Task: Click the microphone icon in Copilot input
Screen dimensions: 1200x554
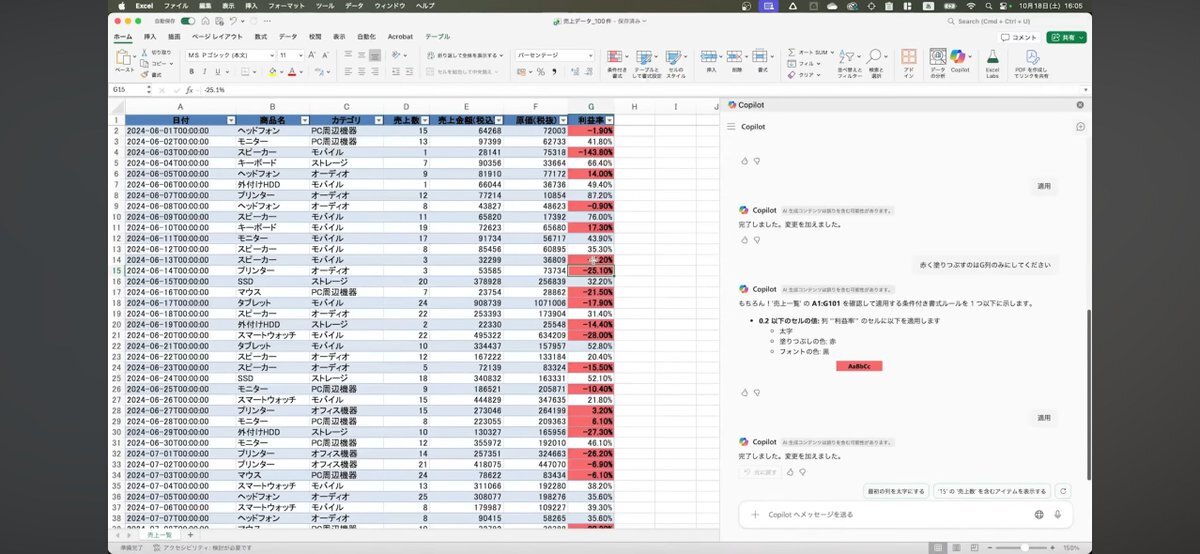Action: (x=1057, y=514)
